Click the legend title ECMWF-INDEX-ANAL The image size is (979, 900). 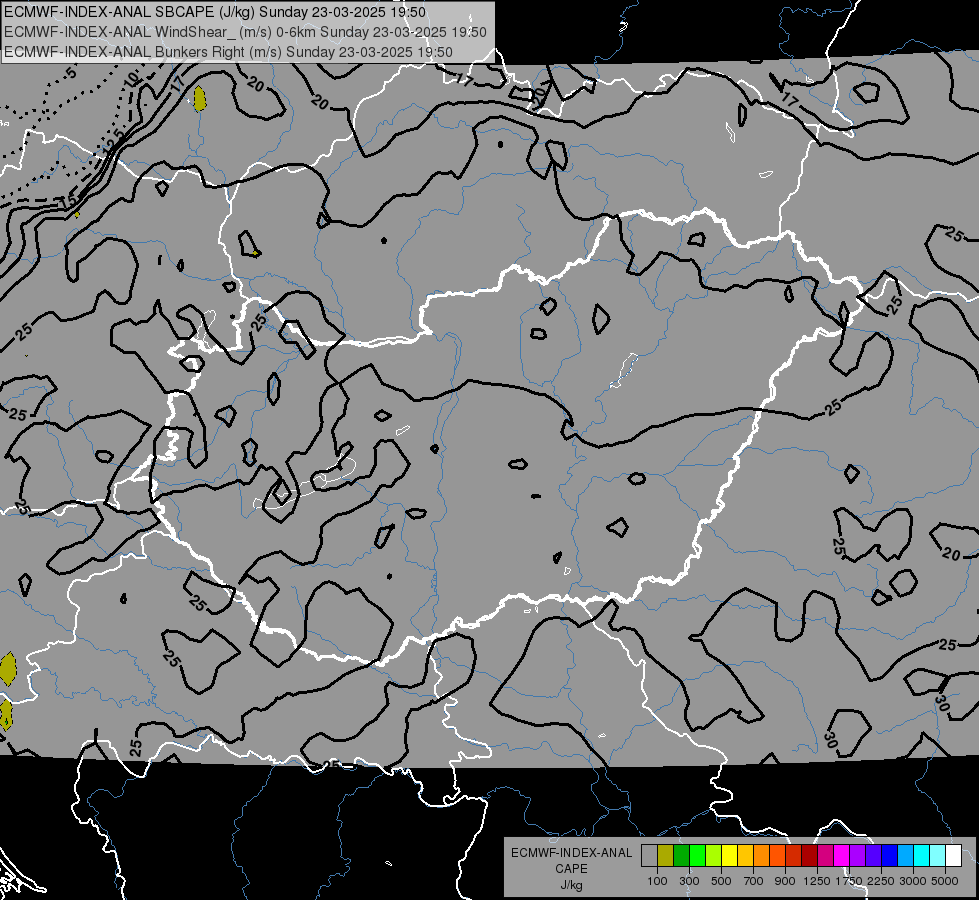(571, 853)
